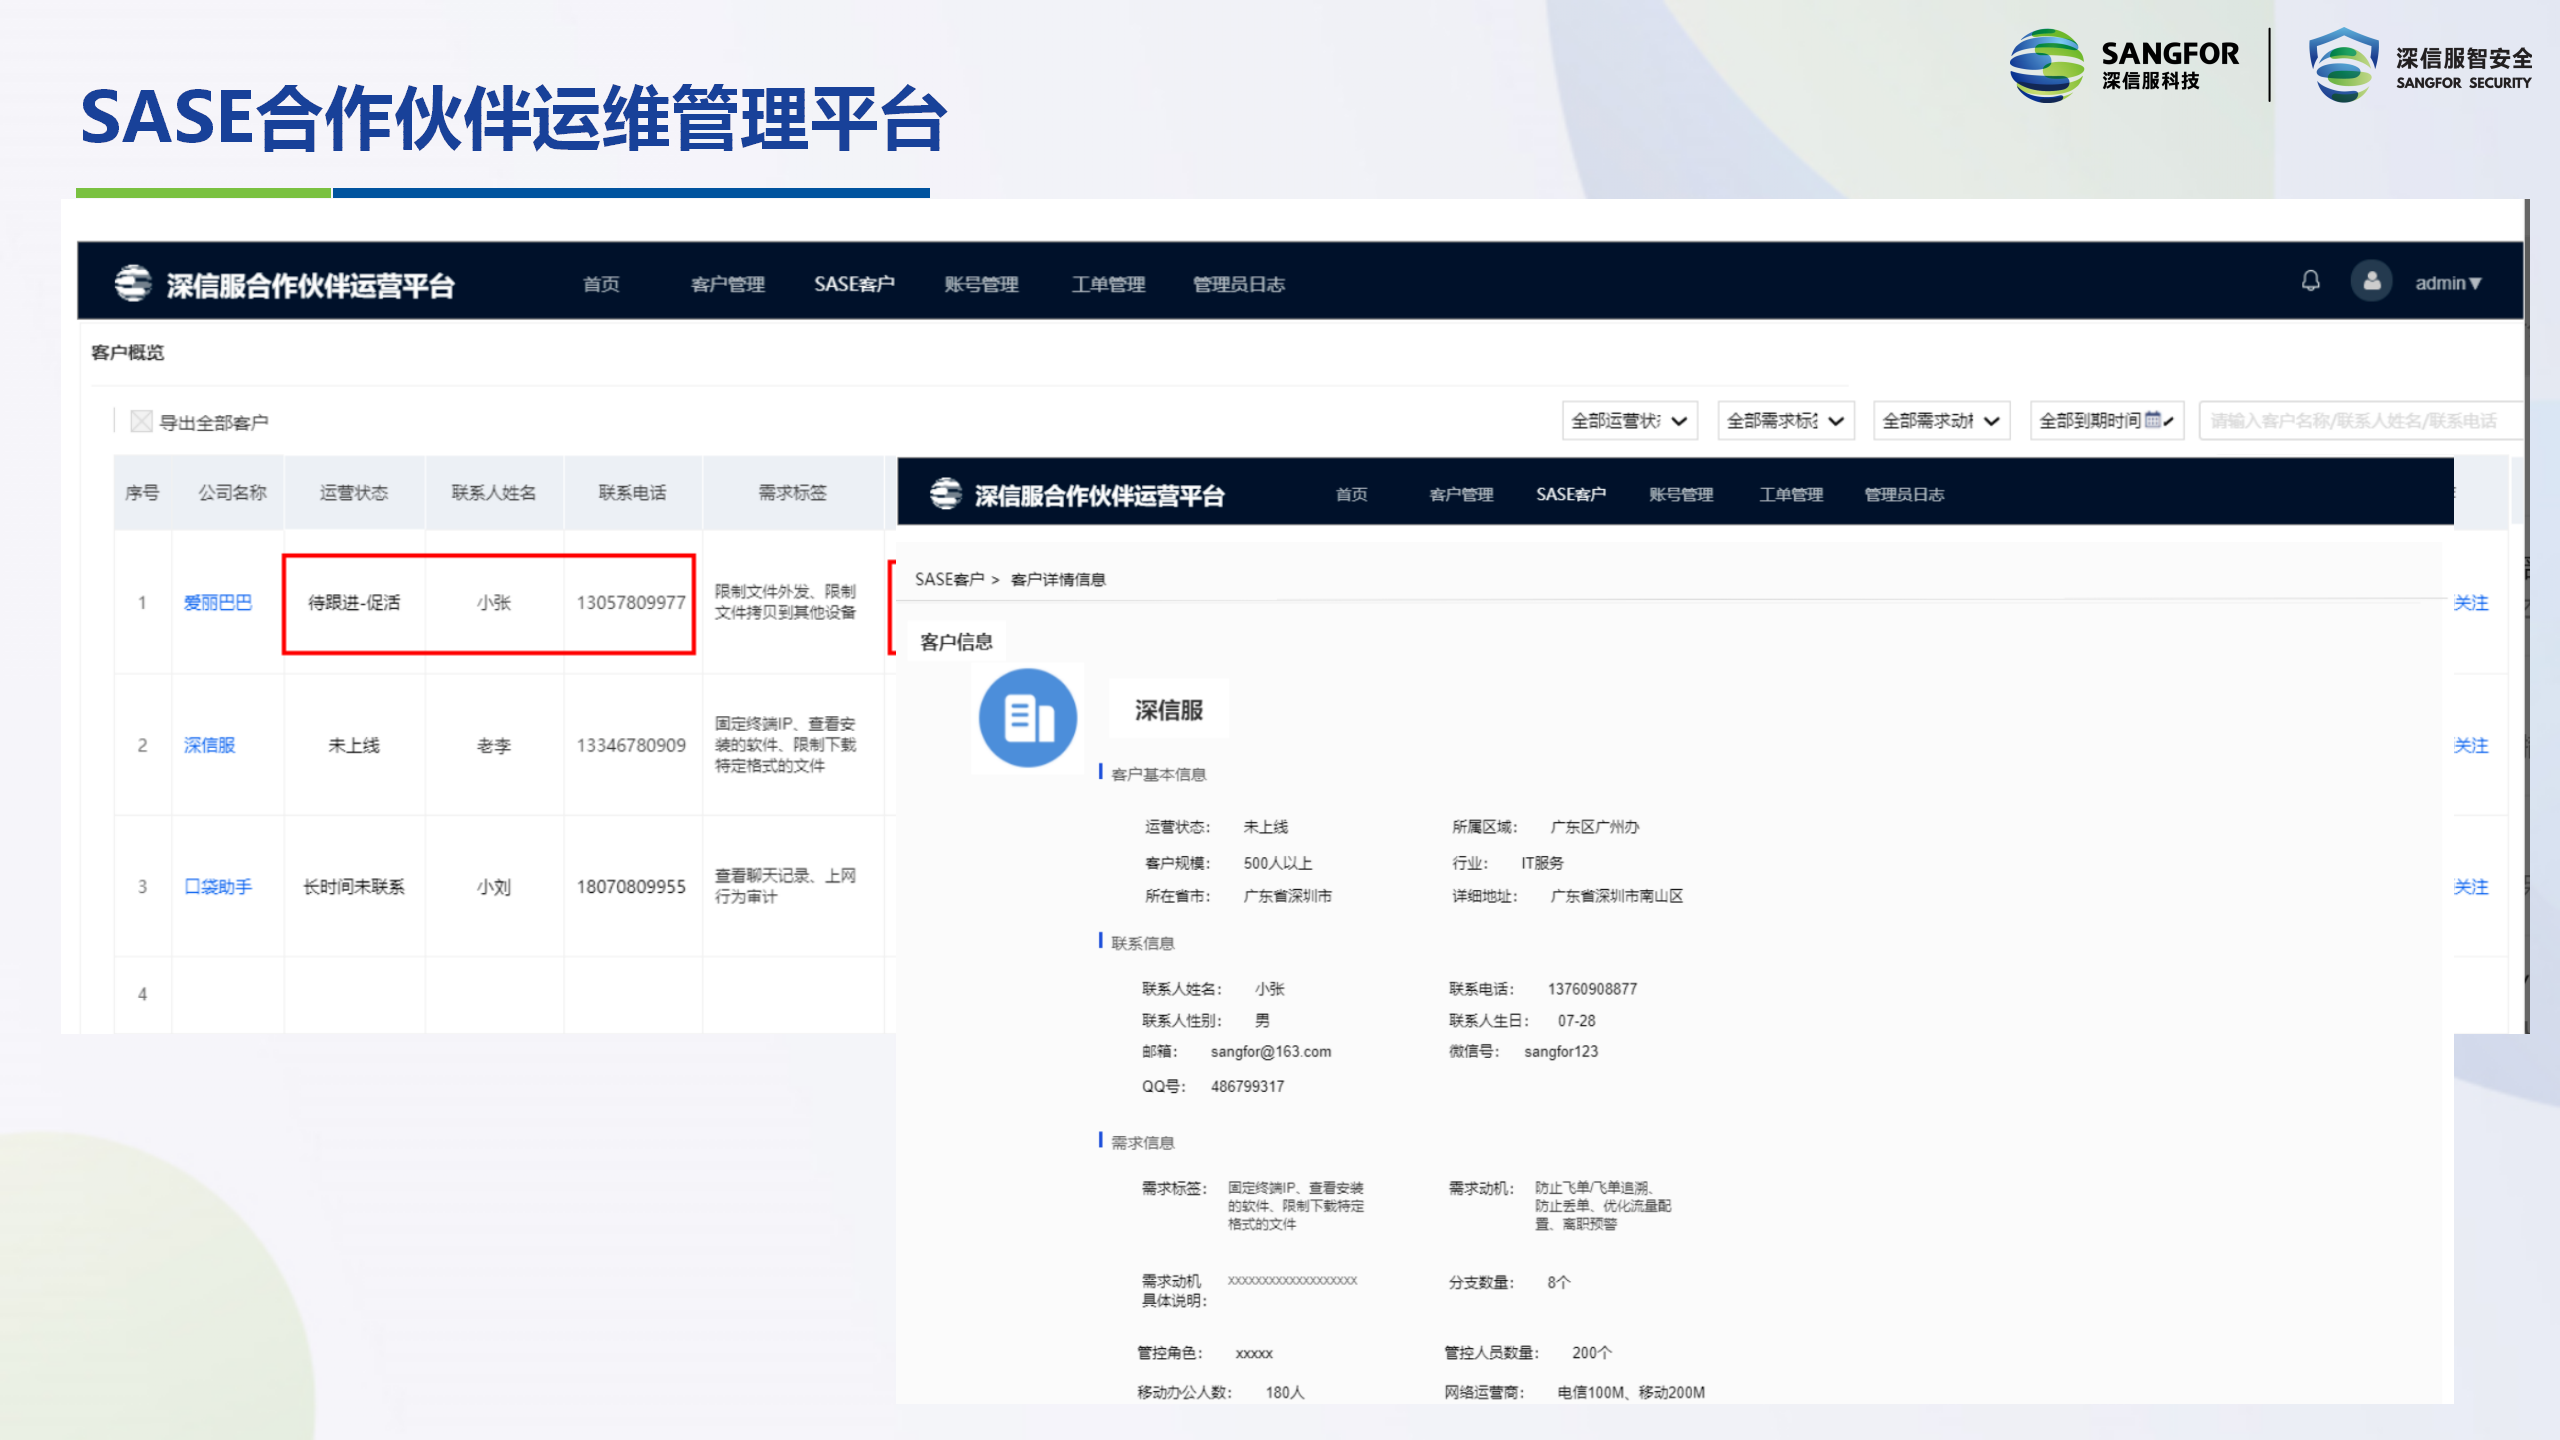Open 账号管理 in the main navbar
This screenshot has height=1440, width=2560.
[981, 284]
